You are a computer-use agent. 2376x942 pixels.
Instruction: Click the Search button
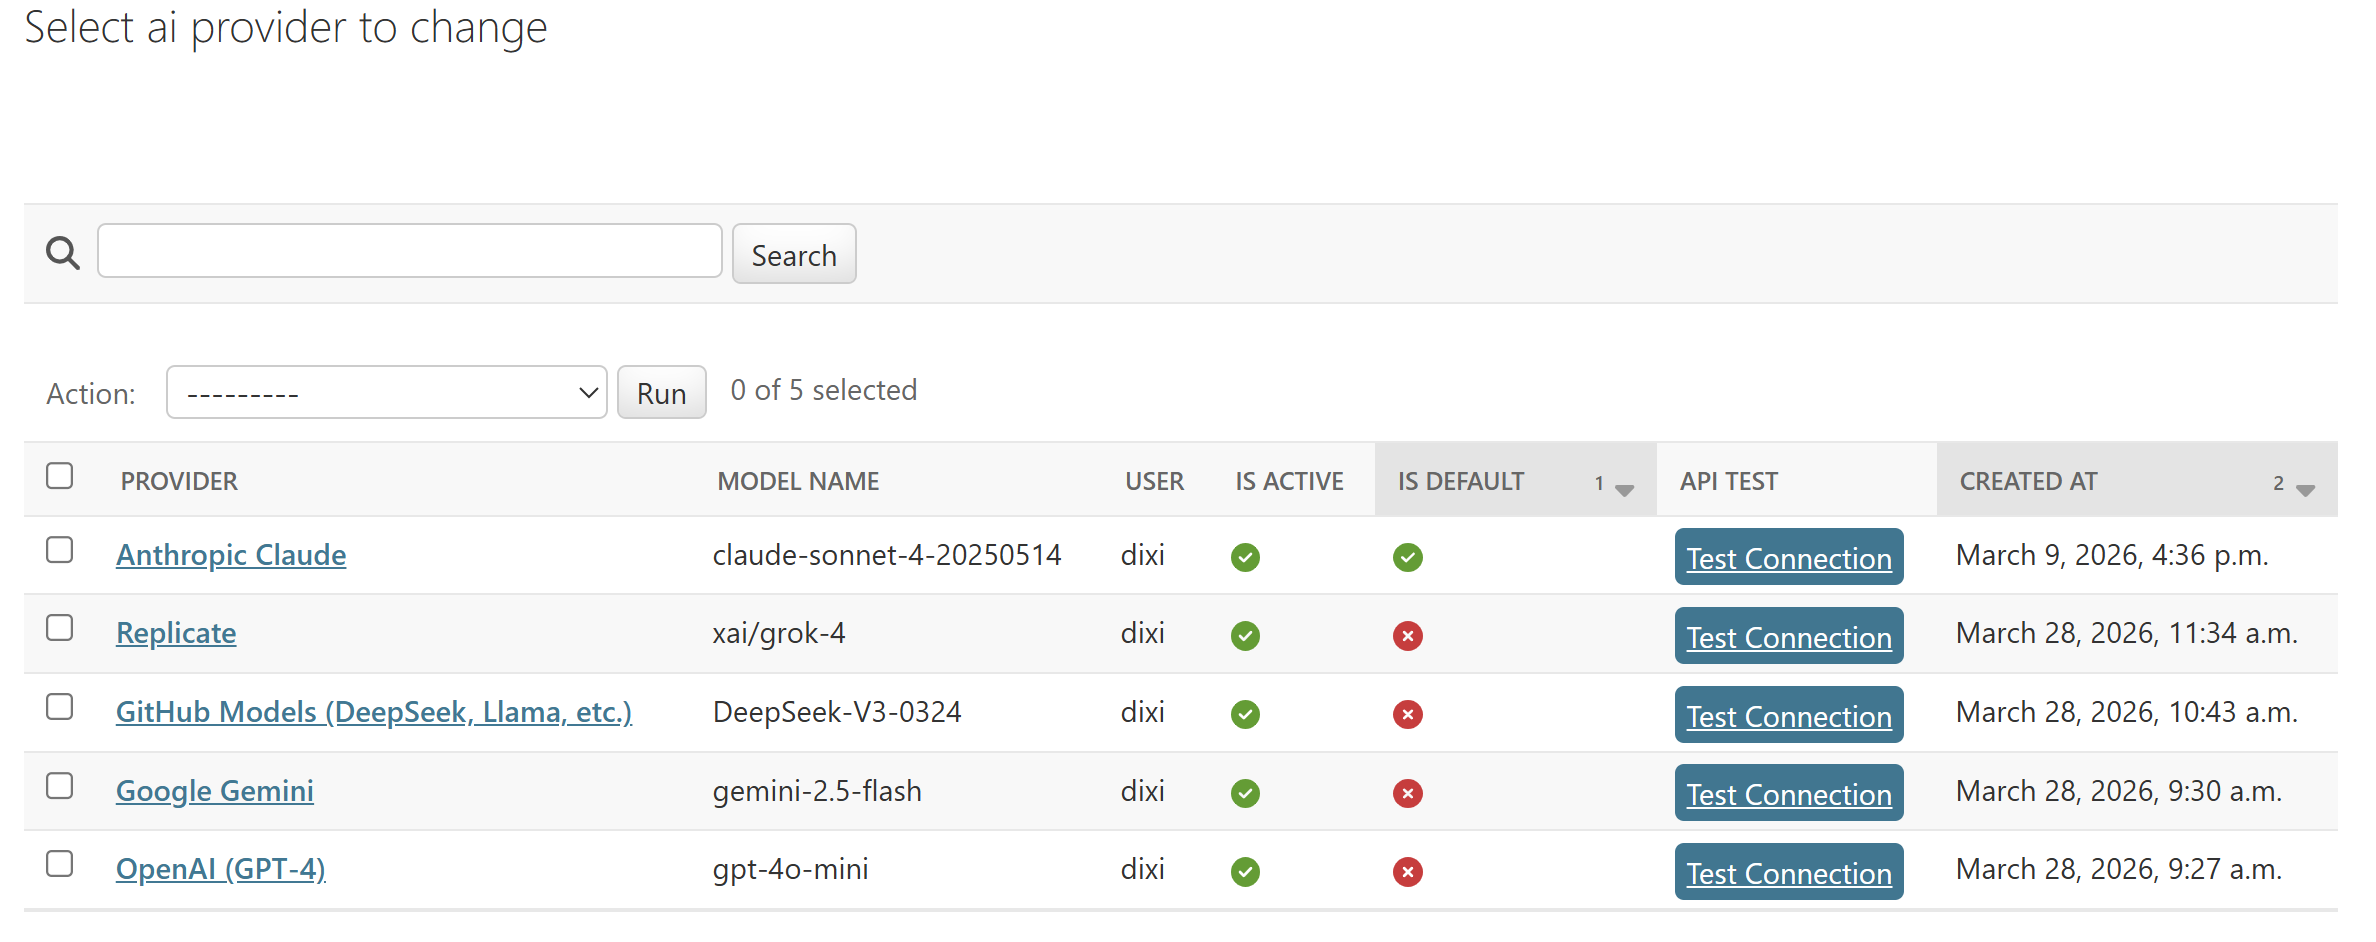794,254
